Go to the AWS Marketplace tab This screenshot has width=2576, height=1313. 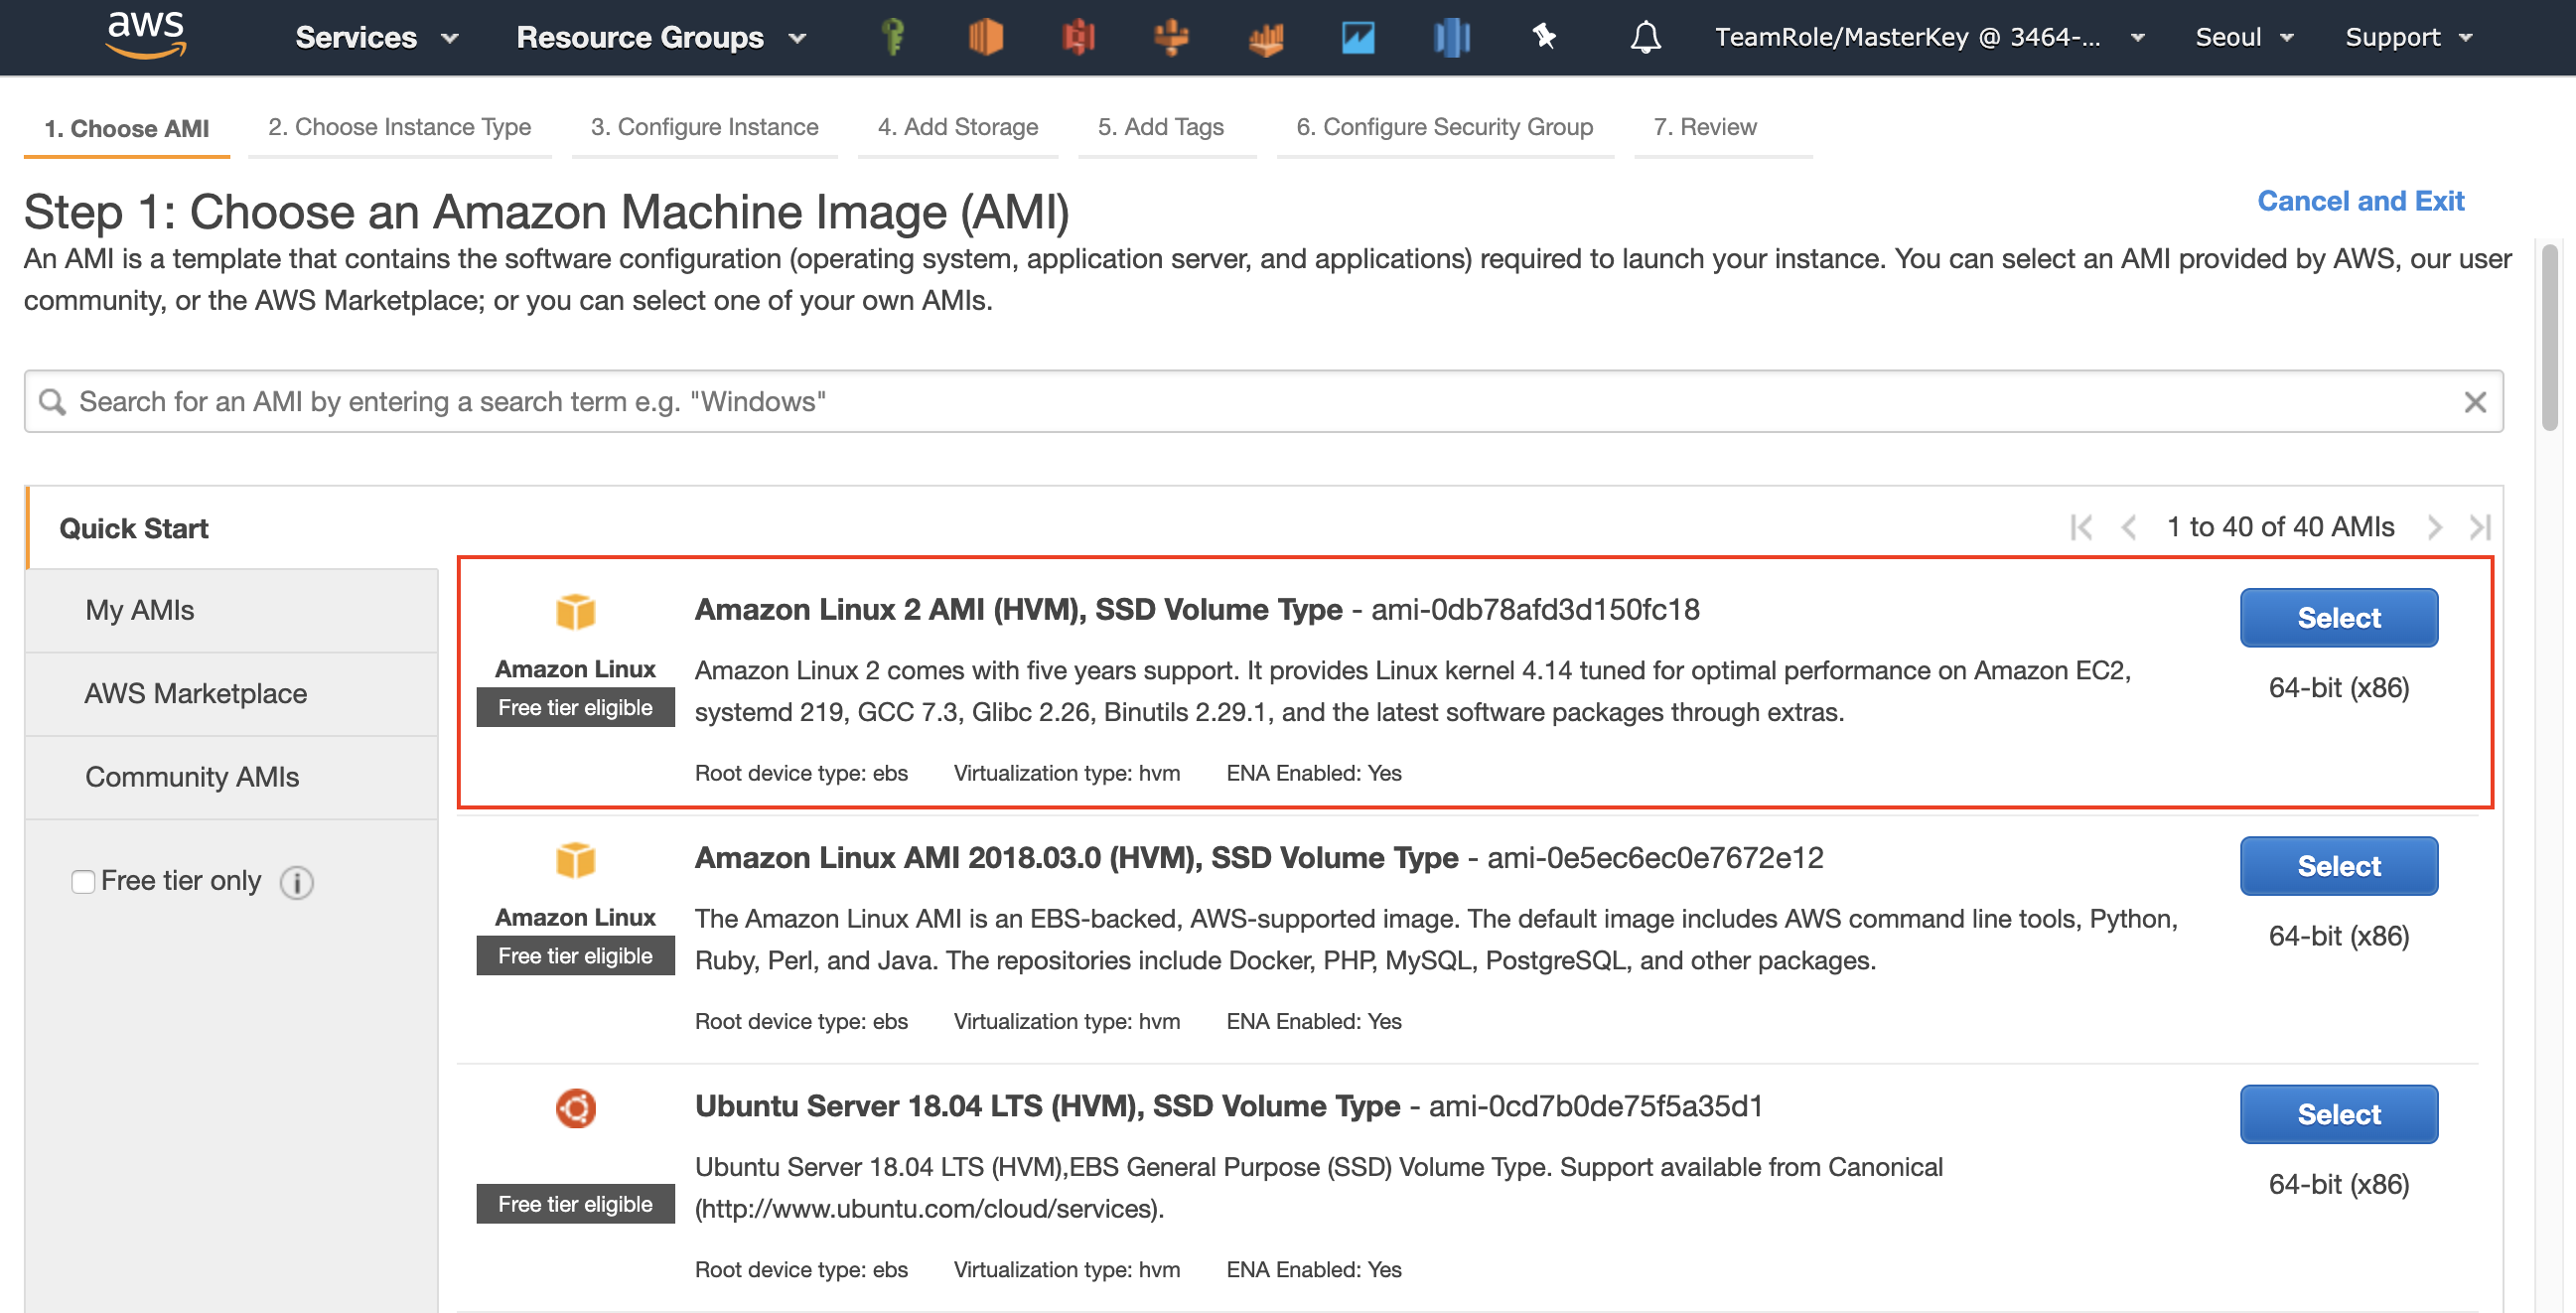[196, 693]
